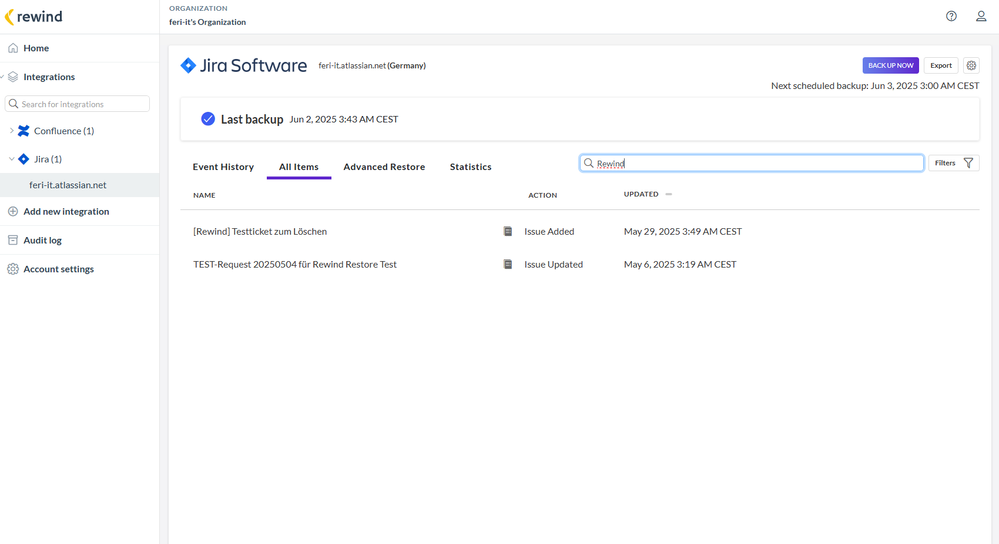The image size is (999, 544).
Task: Click the May 29, 2025 3:49 AM date
Action: click(x=683, y=231)
